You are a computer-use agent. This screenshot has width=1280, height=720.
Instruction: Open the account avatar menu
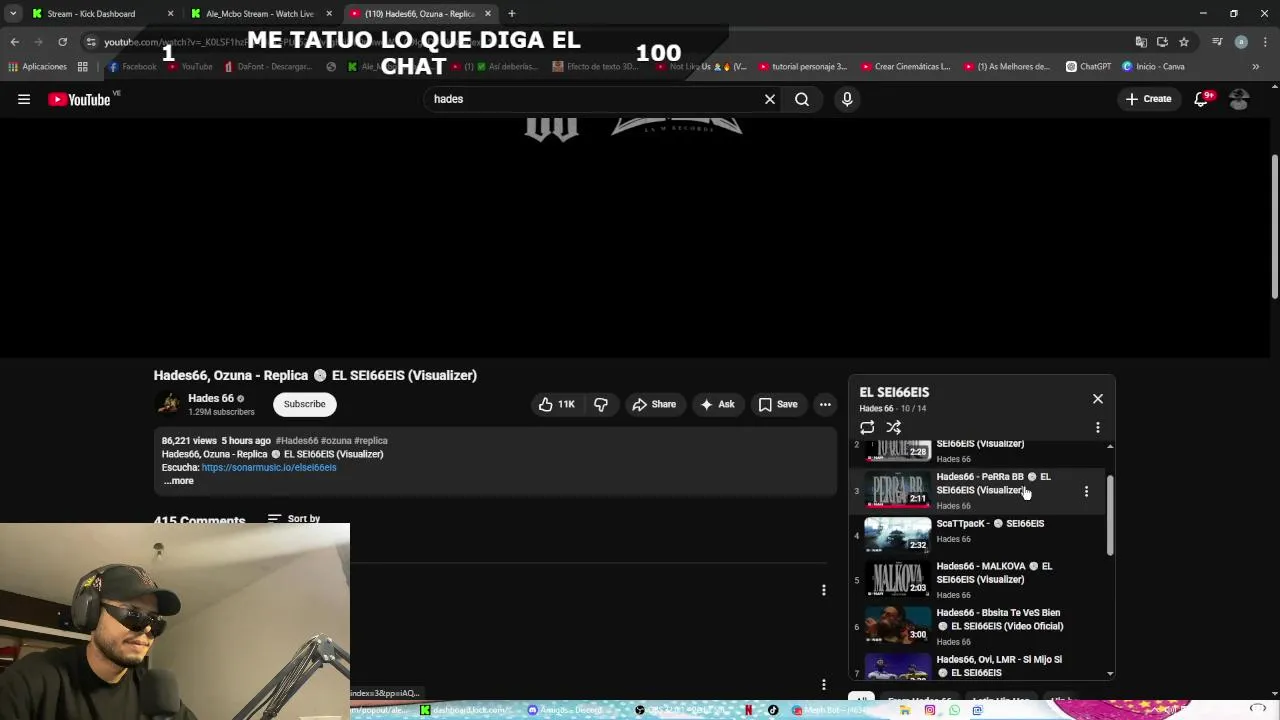[1239, 99]
